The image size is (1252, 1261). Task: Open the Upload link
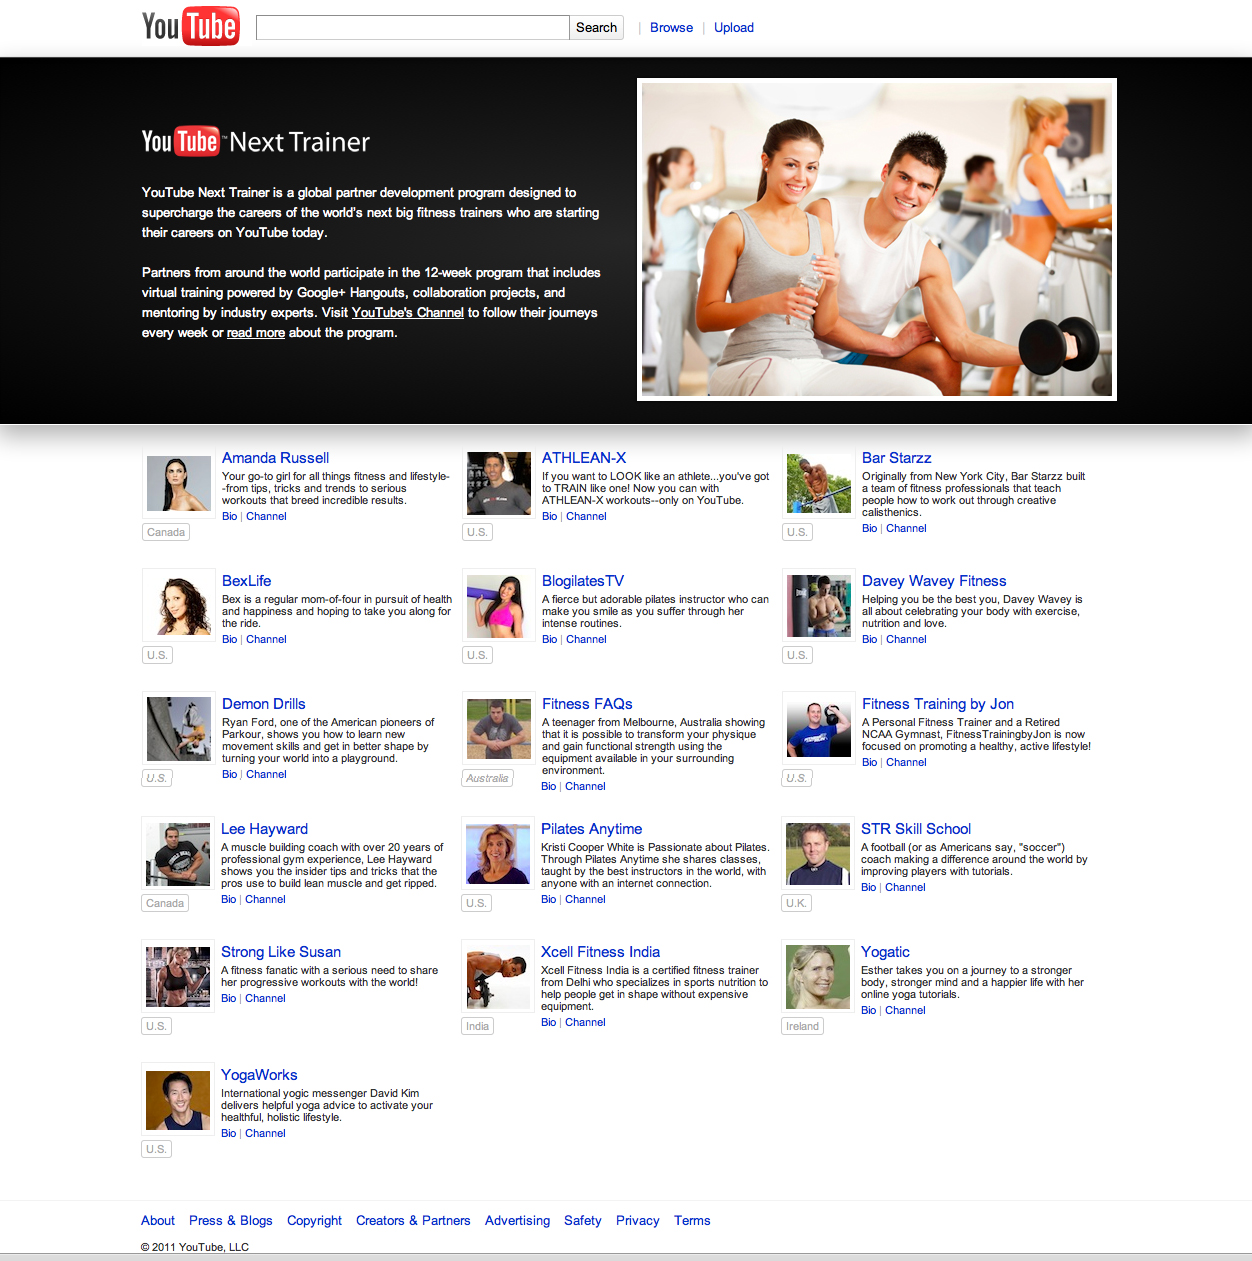pyautogui.click(x=734, y=27)
